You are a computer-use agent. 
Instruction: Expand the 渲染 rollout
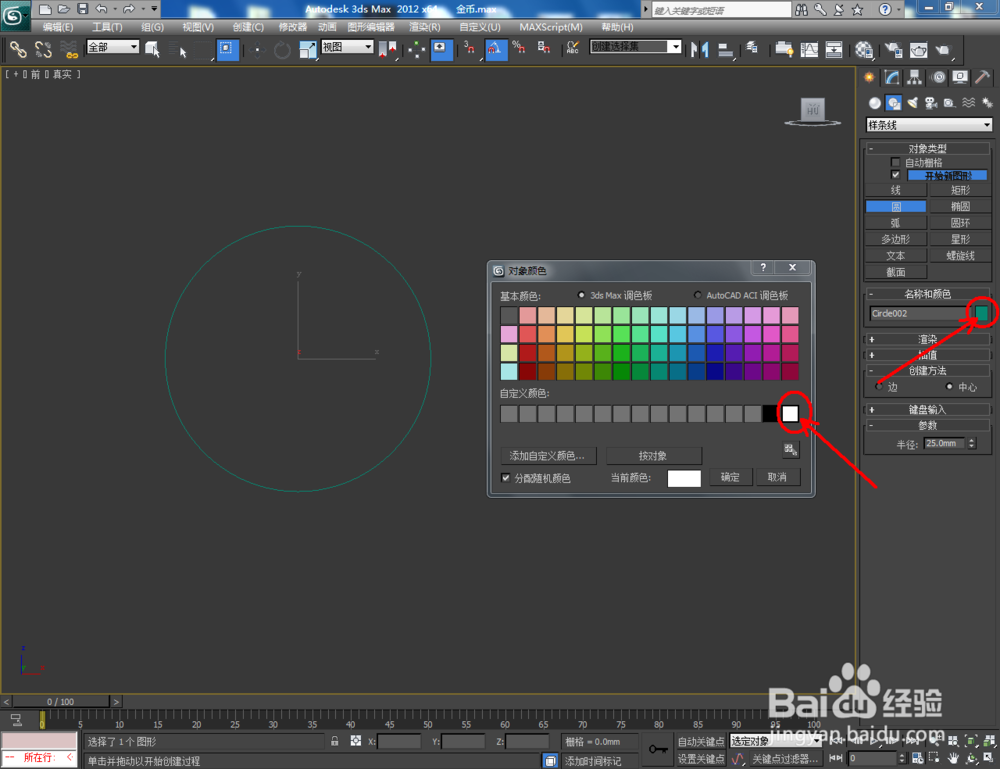(x=928, y=339)
